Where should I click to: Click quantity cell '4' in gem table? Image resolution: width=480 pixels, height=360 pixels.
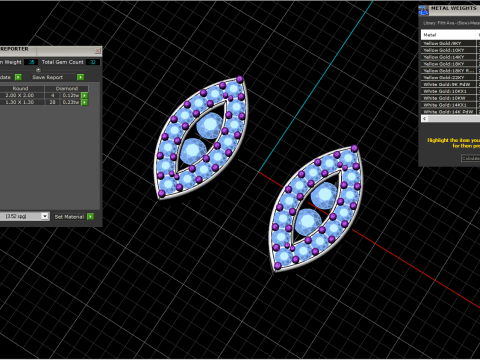(52, 95)
